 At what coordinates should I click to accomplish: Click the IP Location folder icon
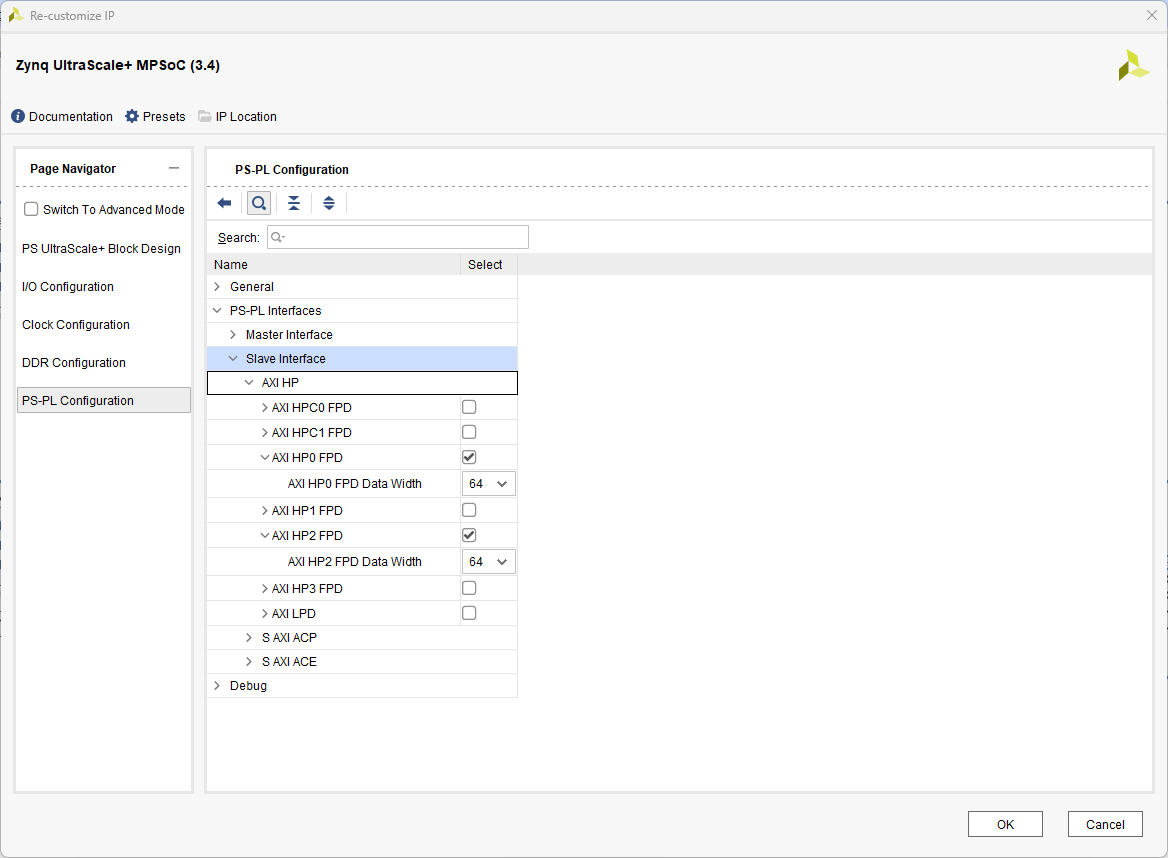[205, 117]
